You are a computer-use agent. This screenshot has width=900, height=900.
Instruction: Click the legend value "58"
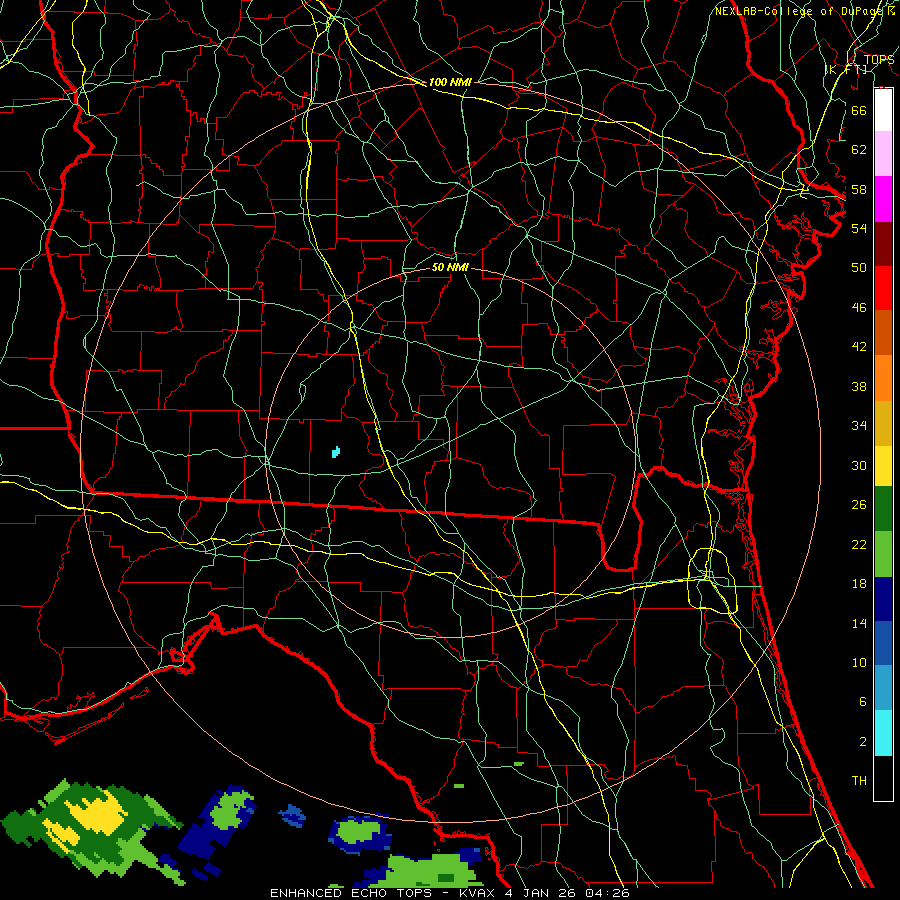click(859, 189)
